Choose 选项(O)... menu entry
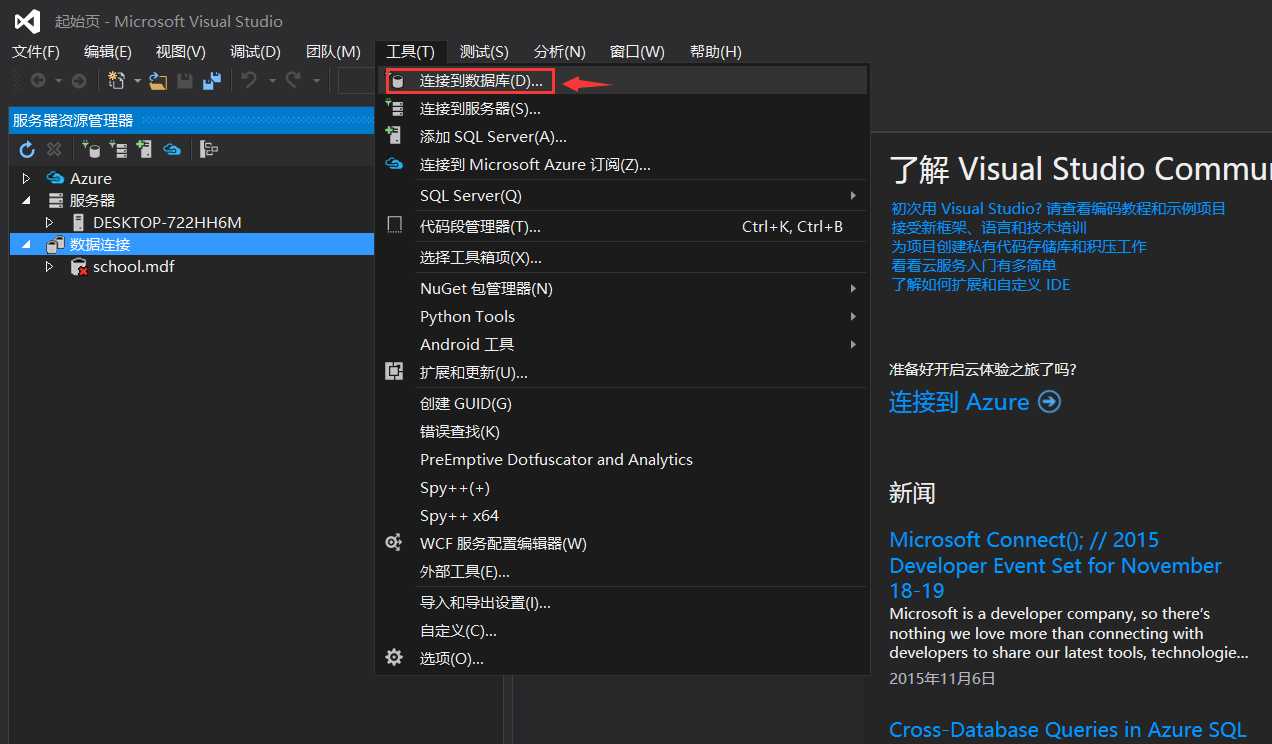Screen dimensions: 1272x744 click(622, 658)
